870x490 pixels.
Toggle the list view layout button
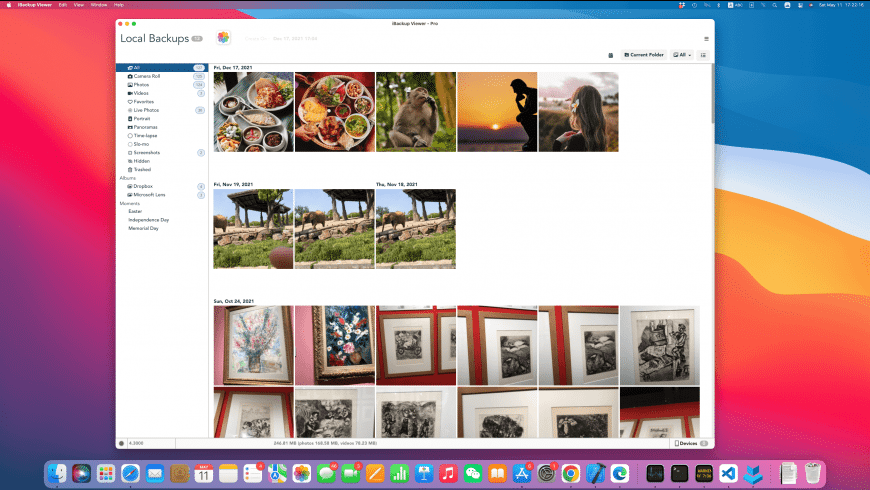pyautogui.click(x=703, y=55)
